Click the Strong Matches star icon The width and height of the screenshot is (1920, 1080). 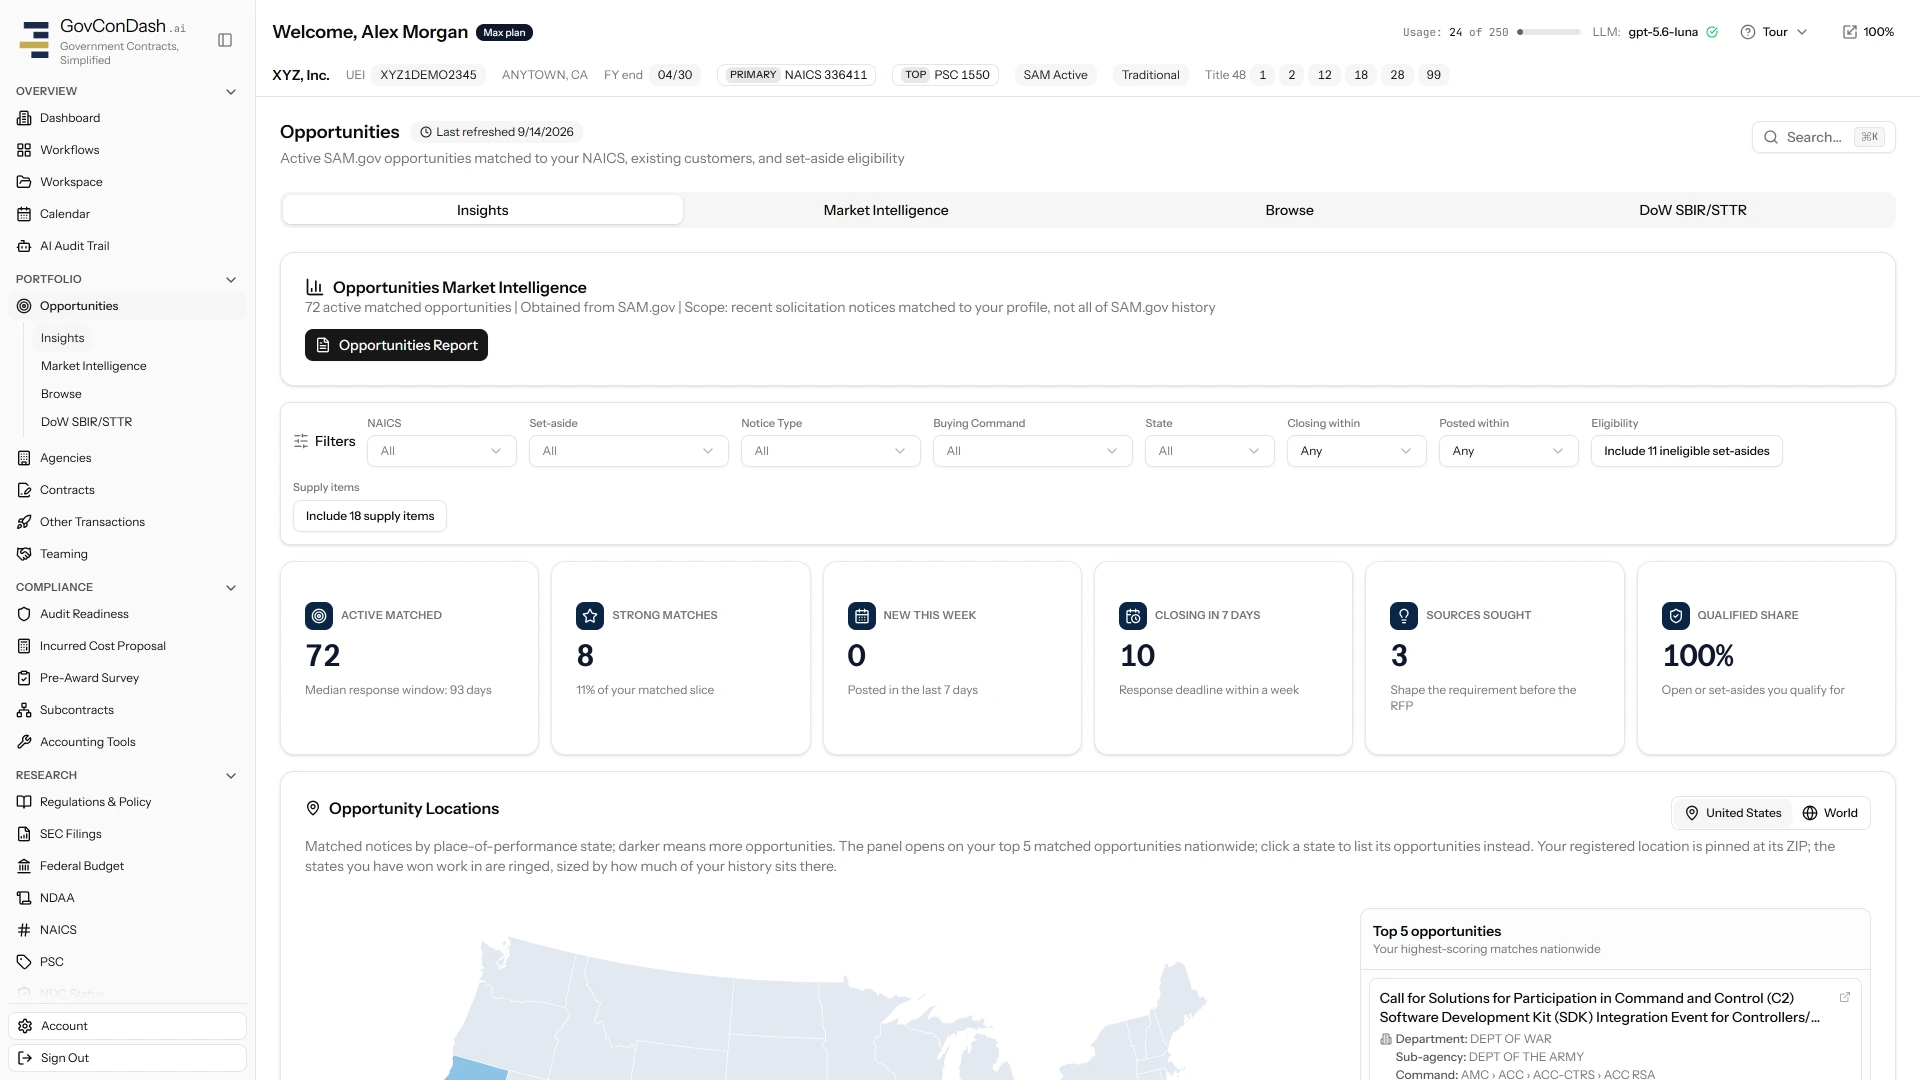click(x=590, y=616)
